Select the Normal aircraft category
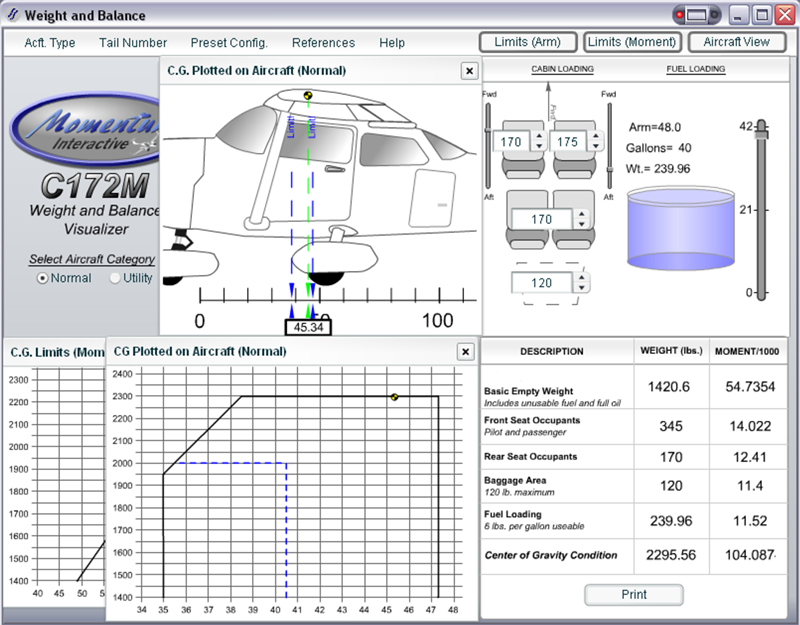800x625 pixels. (x=43, y=278)
